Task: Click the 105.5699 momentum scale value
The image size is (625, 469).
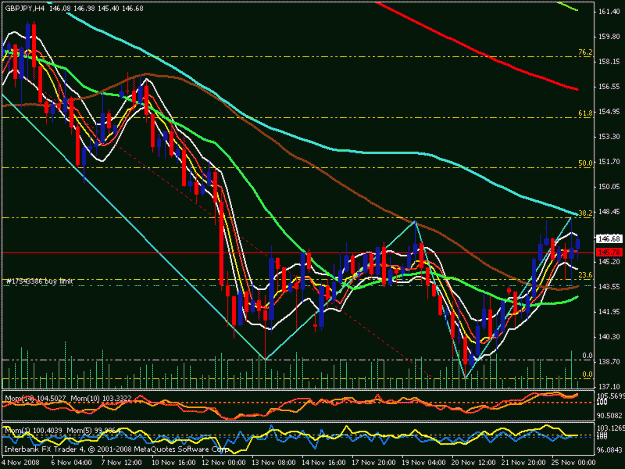Action: click(x=610, y=396)
